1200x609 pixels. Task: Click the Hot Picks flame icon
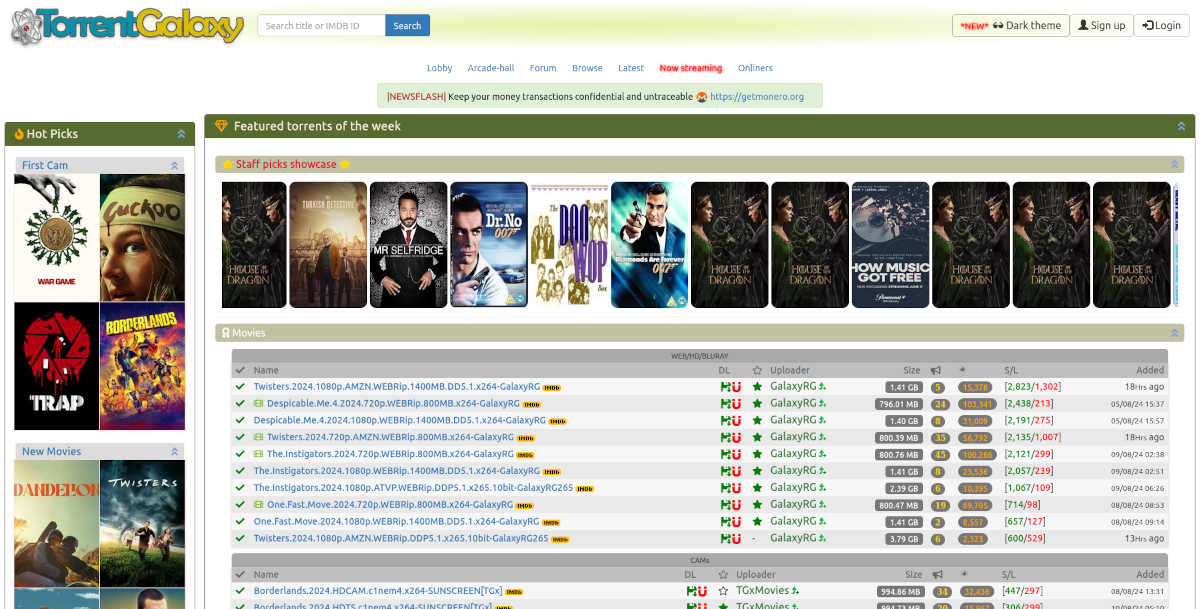pos(19,134)
